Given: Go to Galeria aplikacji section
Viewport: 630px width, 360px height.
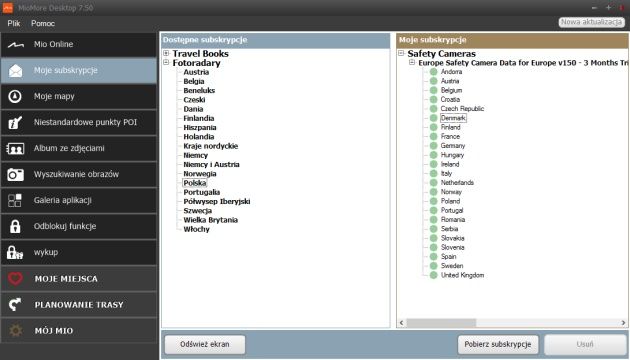Looking at the screenshot, I should pos(79,200).
